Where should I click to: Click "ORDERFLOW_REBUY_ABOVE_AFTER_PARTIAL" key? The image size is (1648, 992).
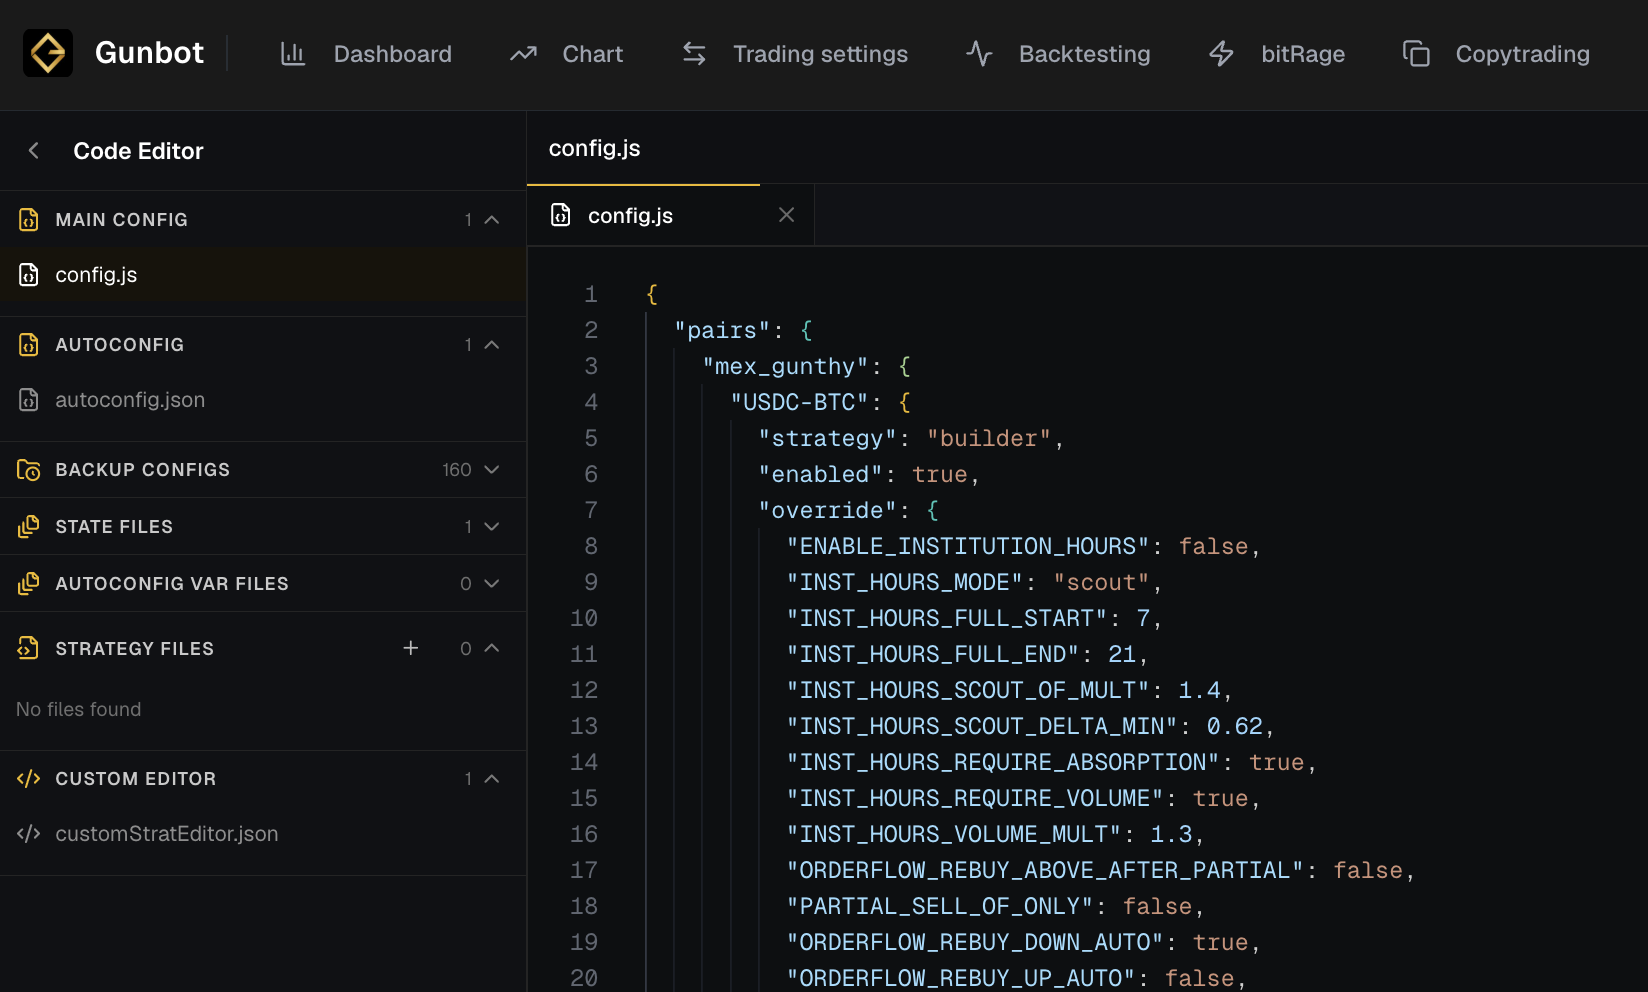coord(1045,870)
